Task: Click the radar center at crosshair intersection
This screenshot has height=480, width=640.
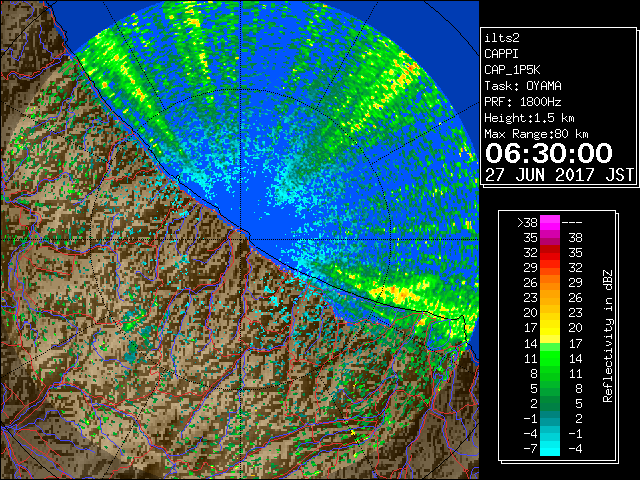Action: pos(241,239)
